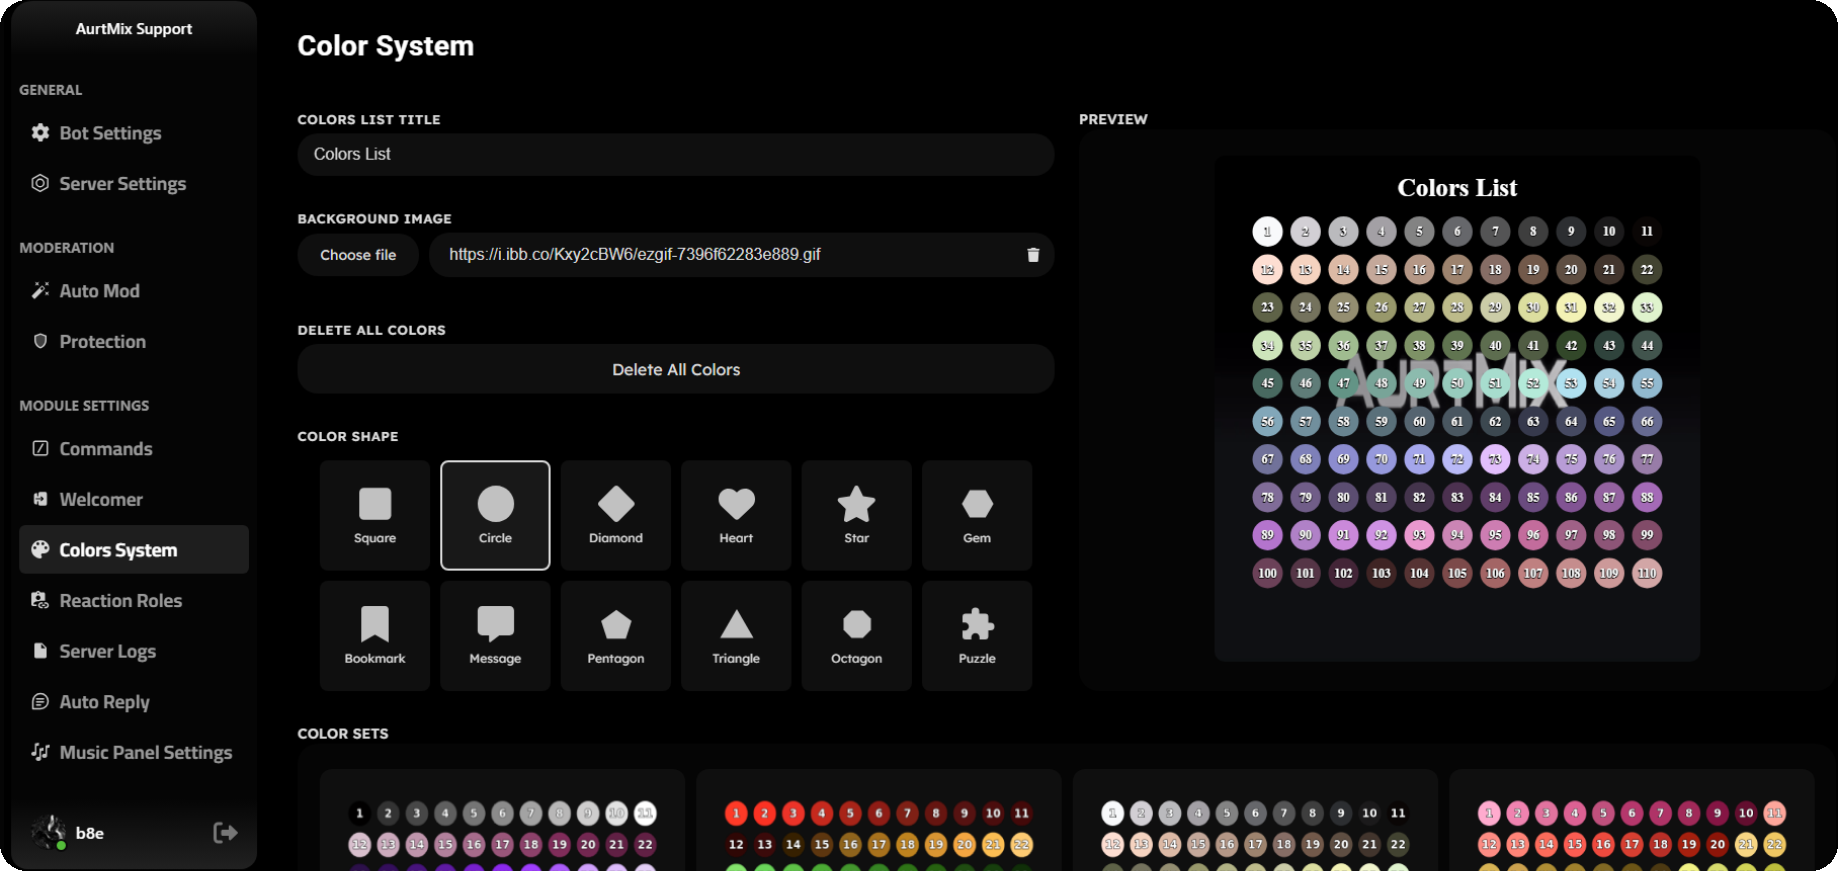Click preview color swatch number 99
Viewport: 1838px width, 871px height.
pos(1647,535)
